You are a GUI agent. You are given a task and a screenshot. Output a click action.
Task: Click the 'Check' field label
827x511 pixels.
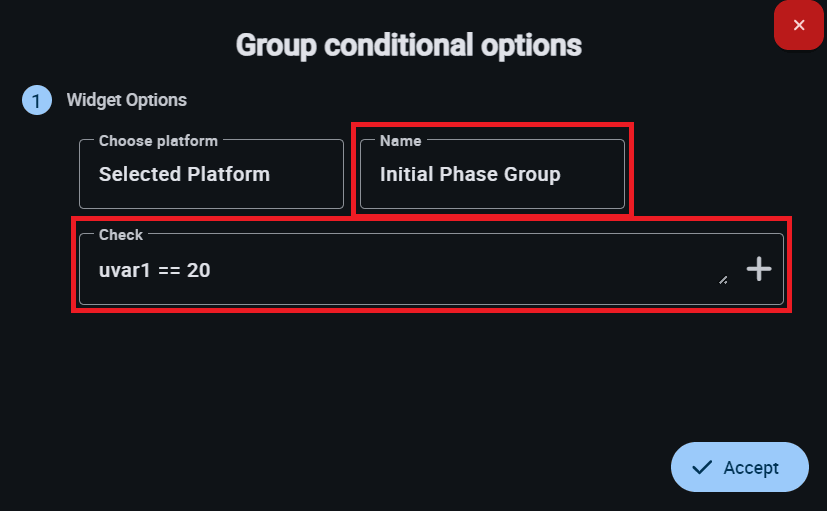pyautogui.click(x=121, y=235)
